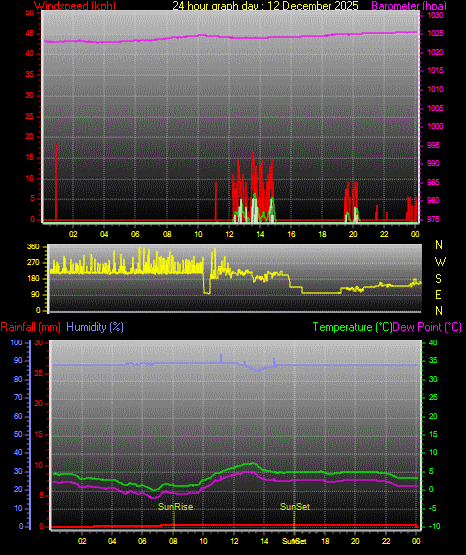Click the 'Windspeed (kph)' axis title
The height and width of the screenshot is (555, 466).
[x=75, y=6]
